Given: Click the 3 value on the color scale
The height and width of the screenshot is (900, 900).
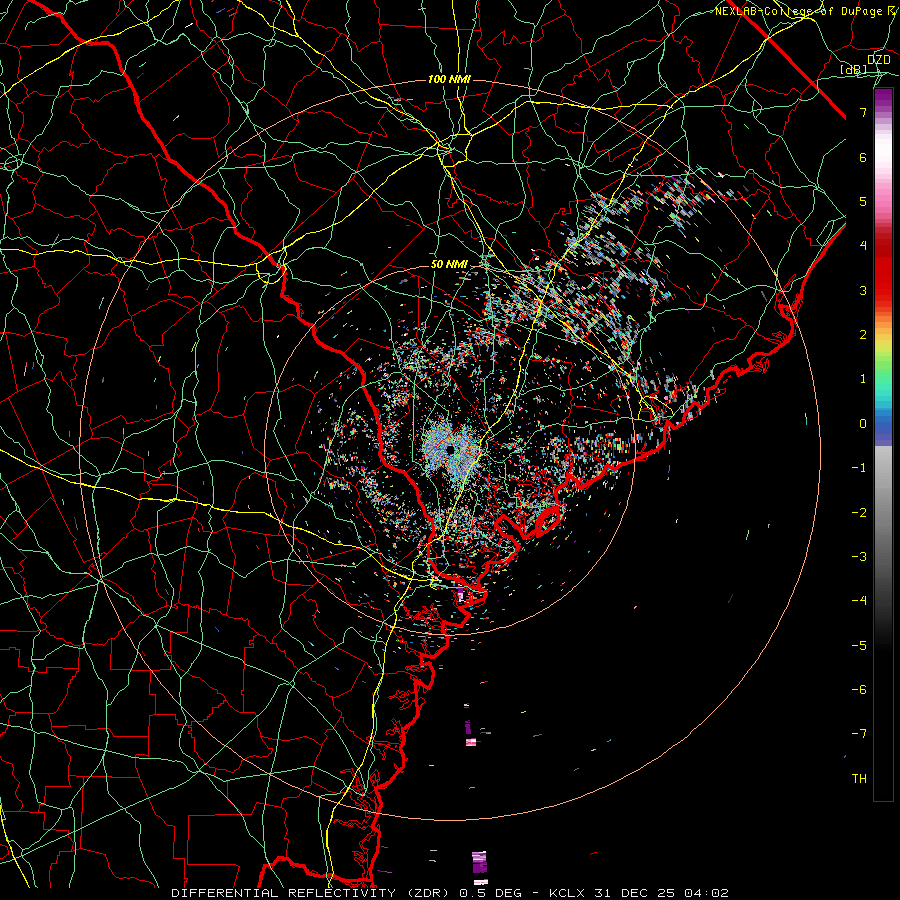Looking at the screenshot, I should click(863, 290).
